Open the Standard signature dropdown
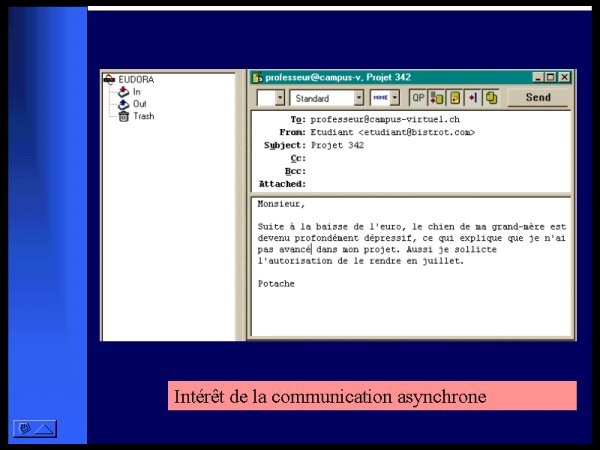The image size is (600, 450). point(359,98)
